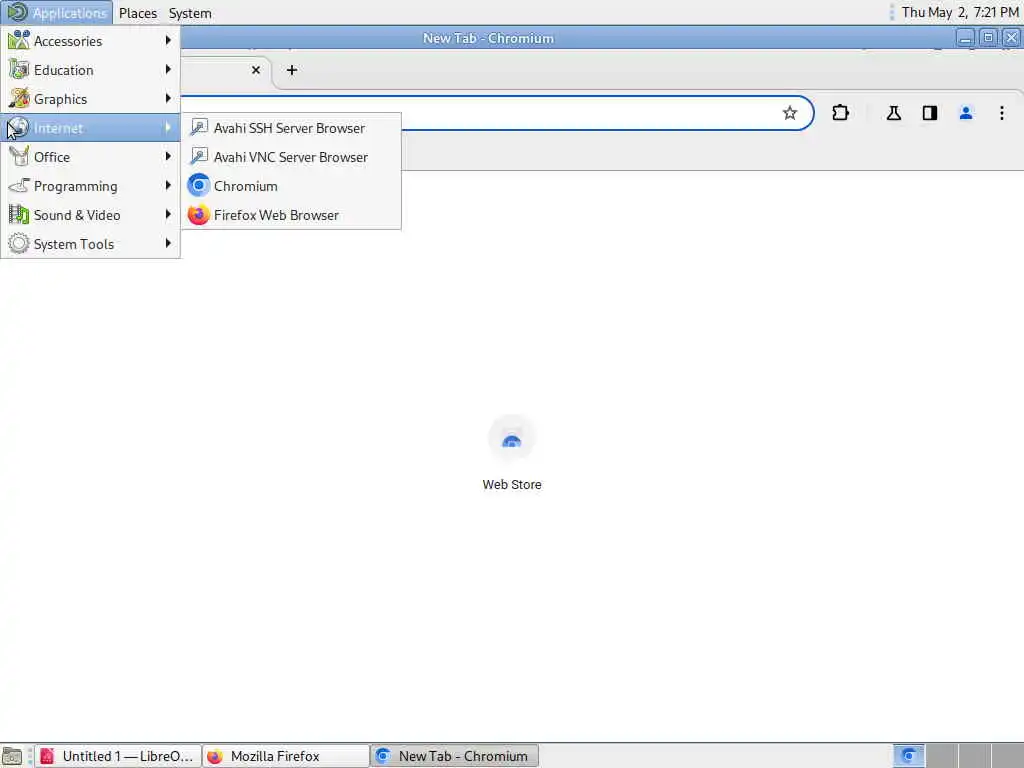Screen dimensions: 1024x768
Task: Maximize the Chromium window
Action: (x=988, y=38)
